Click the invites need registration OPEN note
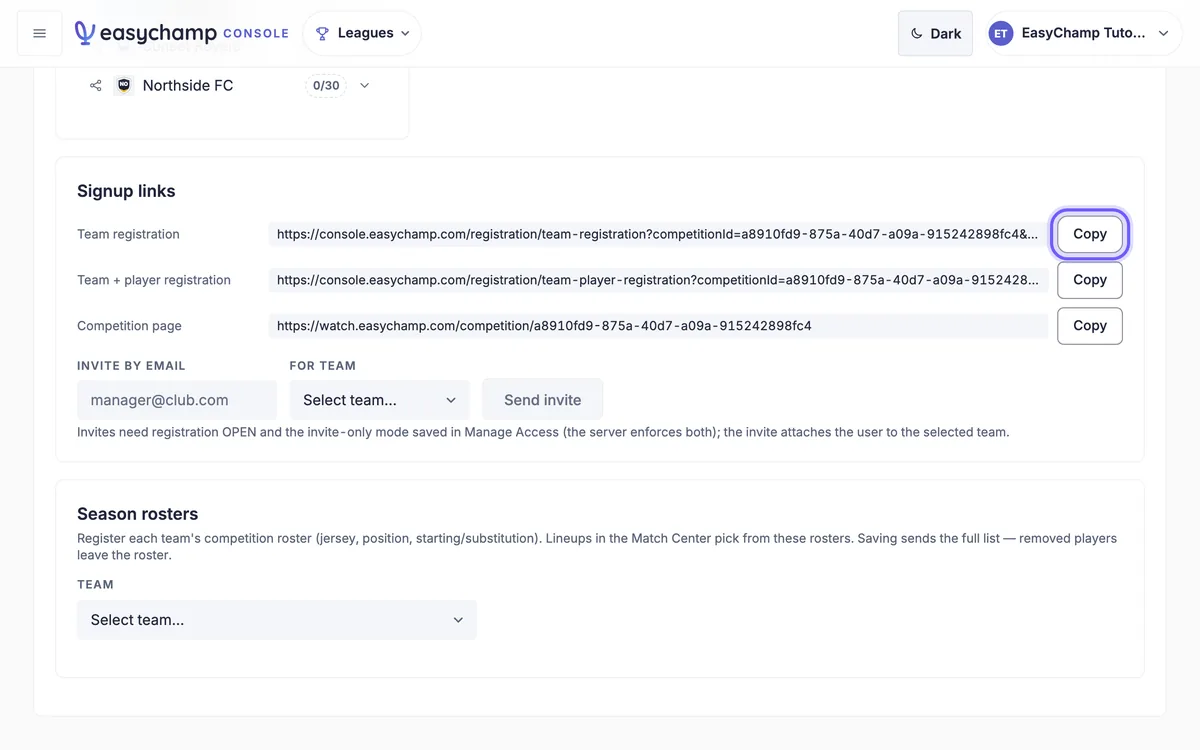Screen dimensions: 1200x750 click(x=543, y=432)
